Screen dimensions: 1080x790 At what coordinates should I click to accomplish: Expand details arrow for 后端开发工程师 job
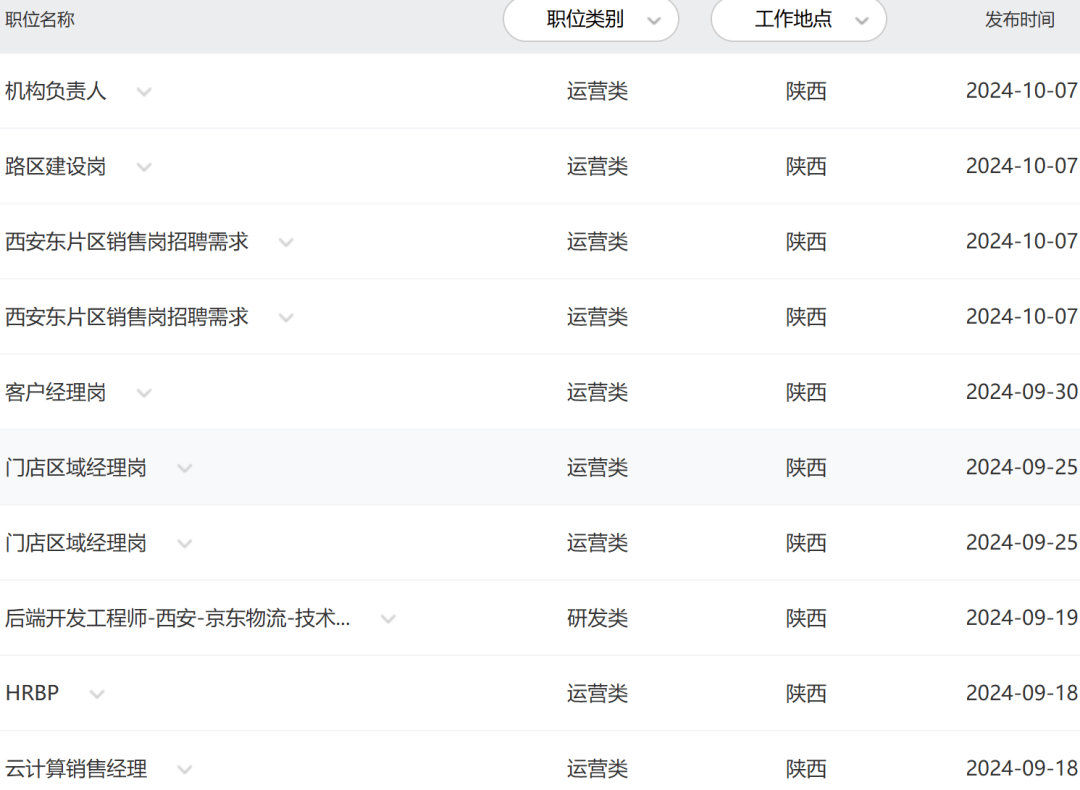pos(388,619)
